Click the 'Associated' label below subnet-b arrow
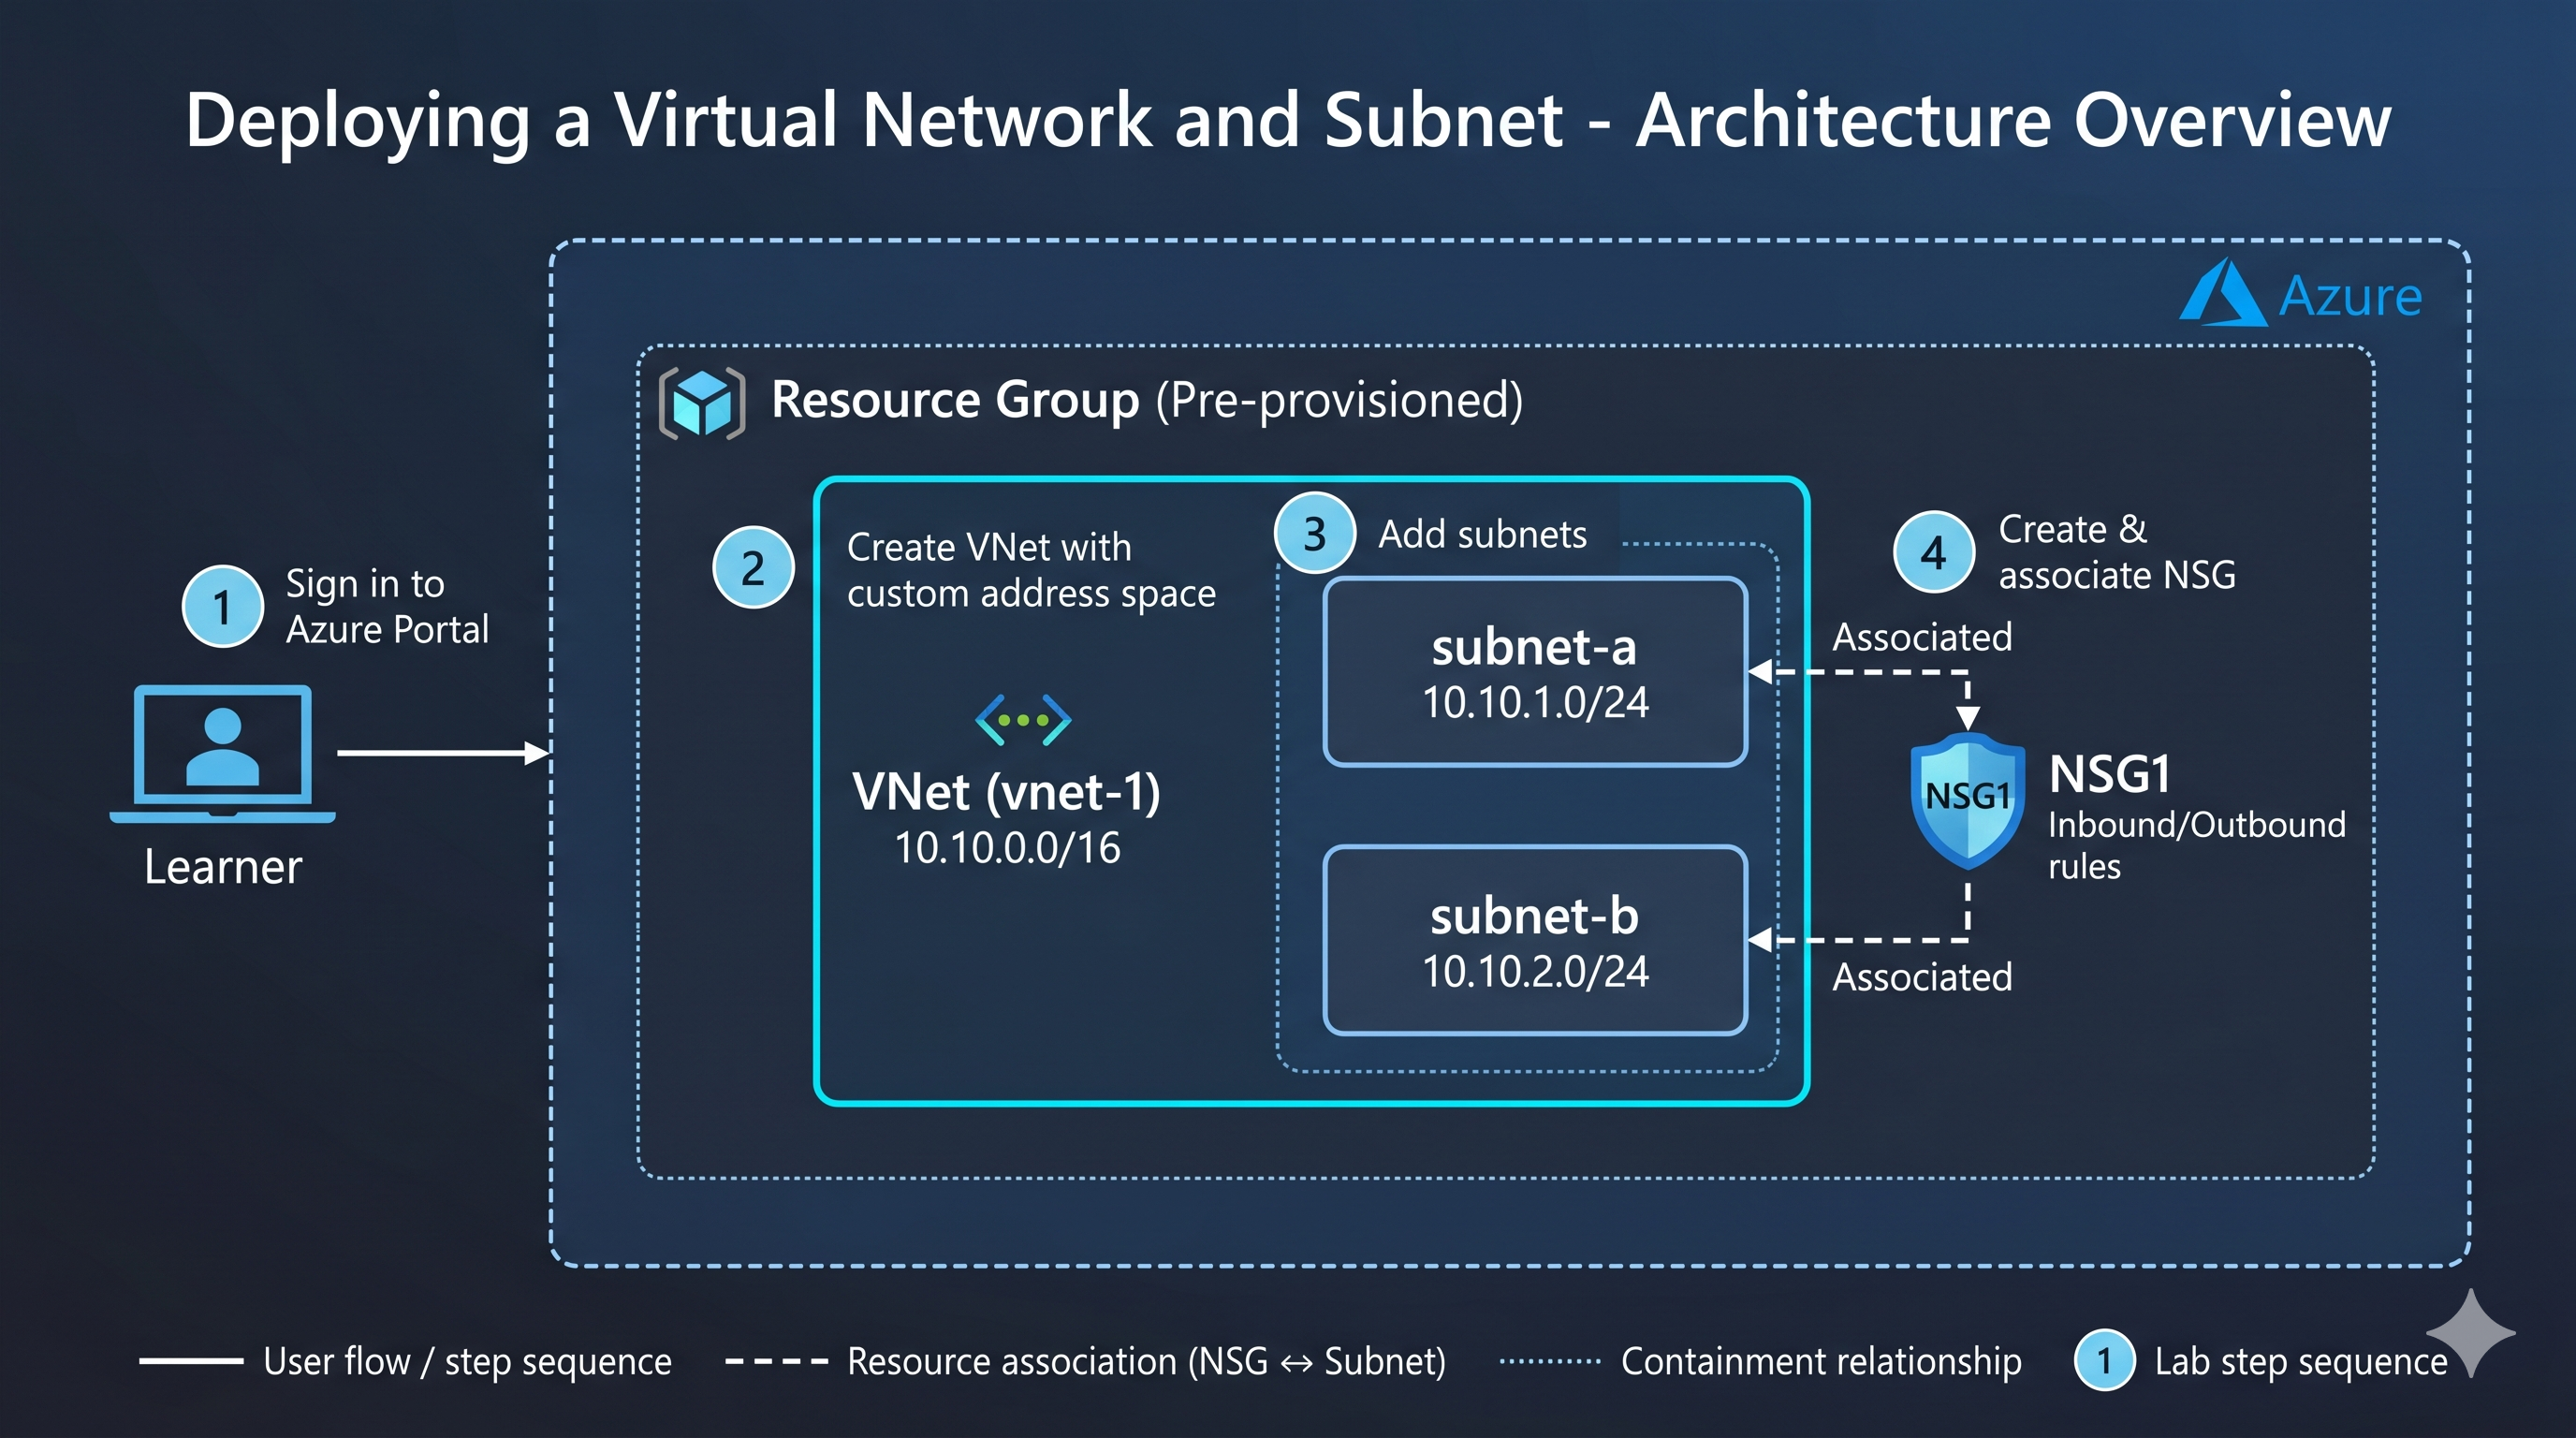Image resolution: width=2576 pixels, height=1438 pixels. click(1922, 977)
